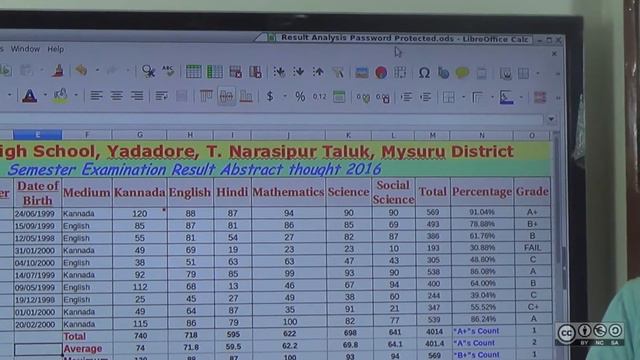Apply the Highlighting Color paint bucket
The height and width of the screenshot is (360, 640).
tap(60, 96)
